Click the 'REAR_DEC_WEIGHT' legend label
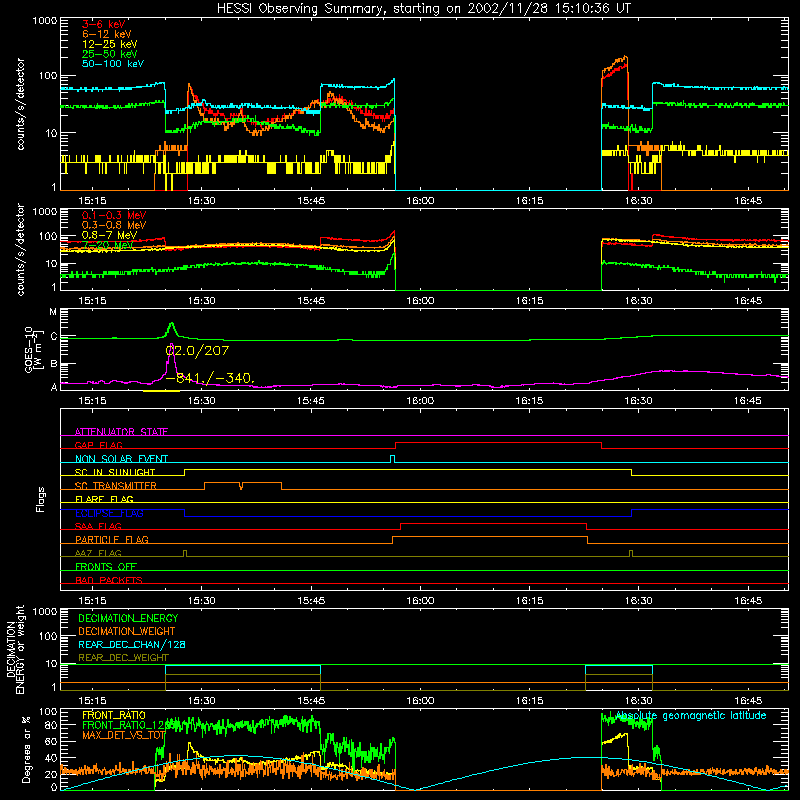 coord(123,658)
